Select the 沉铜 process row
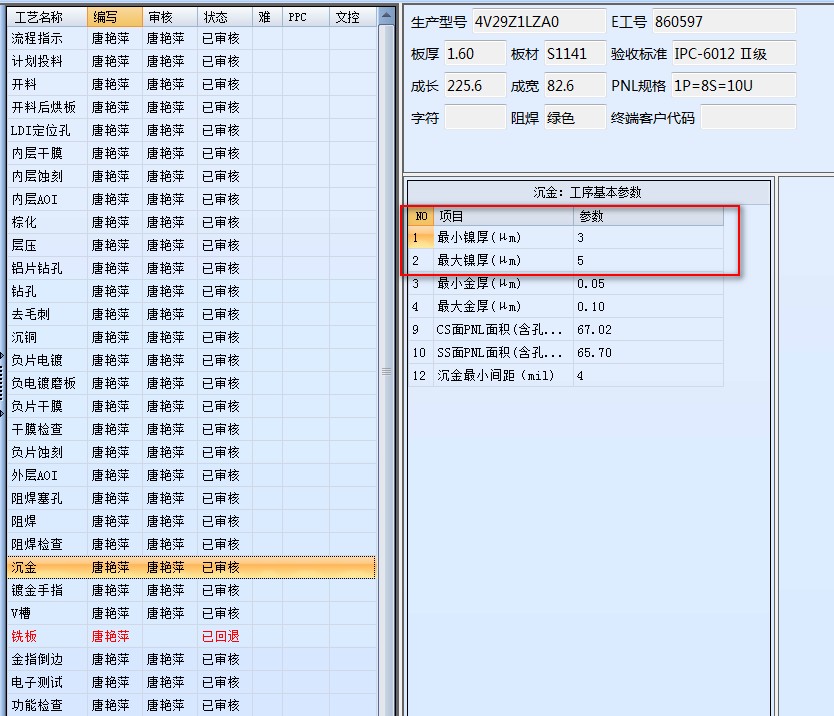Image resolution: width=834 pixels, height=716 pixels. (x=192, y=337)
